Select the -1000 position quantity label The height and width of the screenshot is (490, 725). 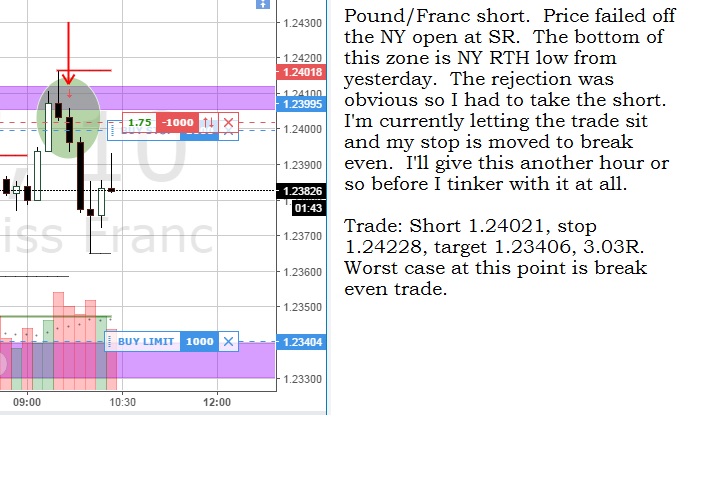point(178,122)
